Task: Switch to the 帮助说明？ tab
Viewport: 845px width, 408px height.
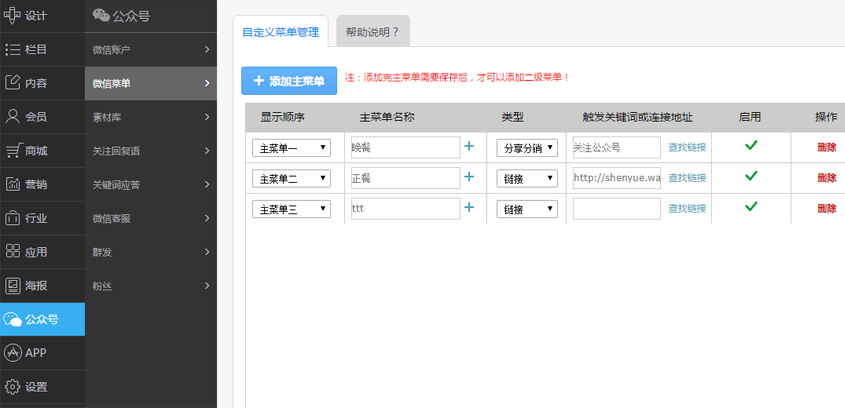Action: coord(372,32)
